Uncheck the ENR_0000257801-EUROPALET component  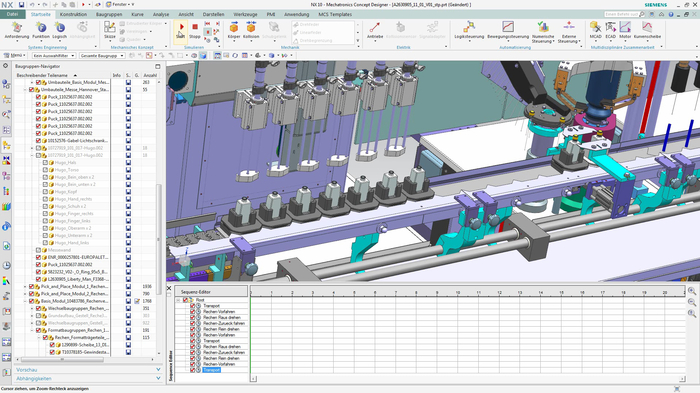coord(38,257)
